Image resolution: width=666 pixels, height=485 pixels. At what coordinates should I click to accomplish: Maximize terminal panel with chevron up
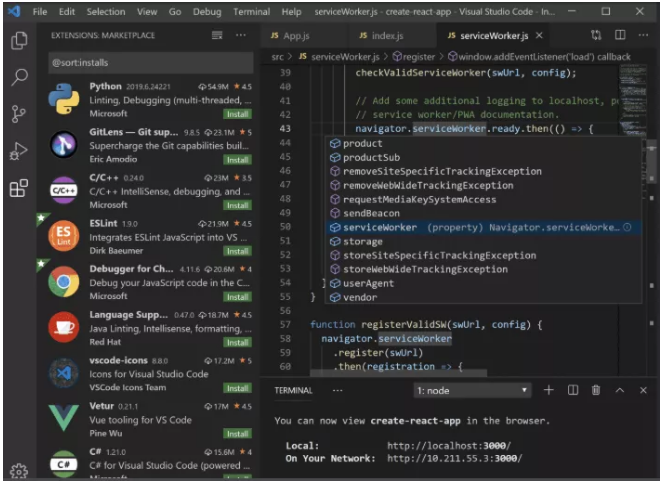[x=620, y=390]
